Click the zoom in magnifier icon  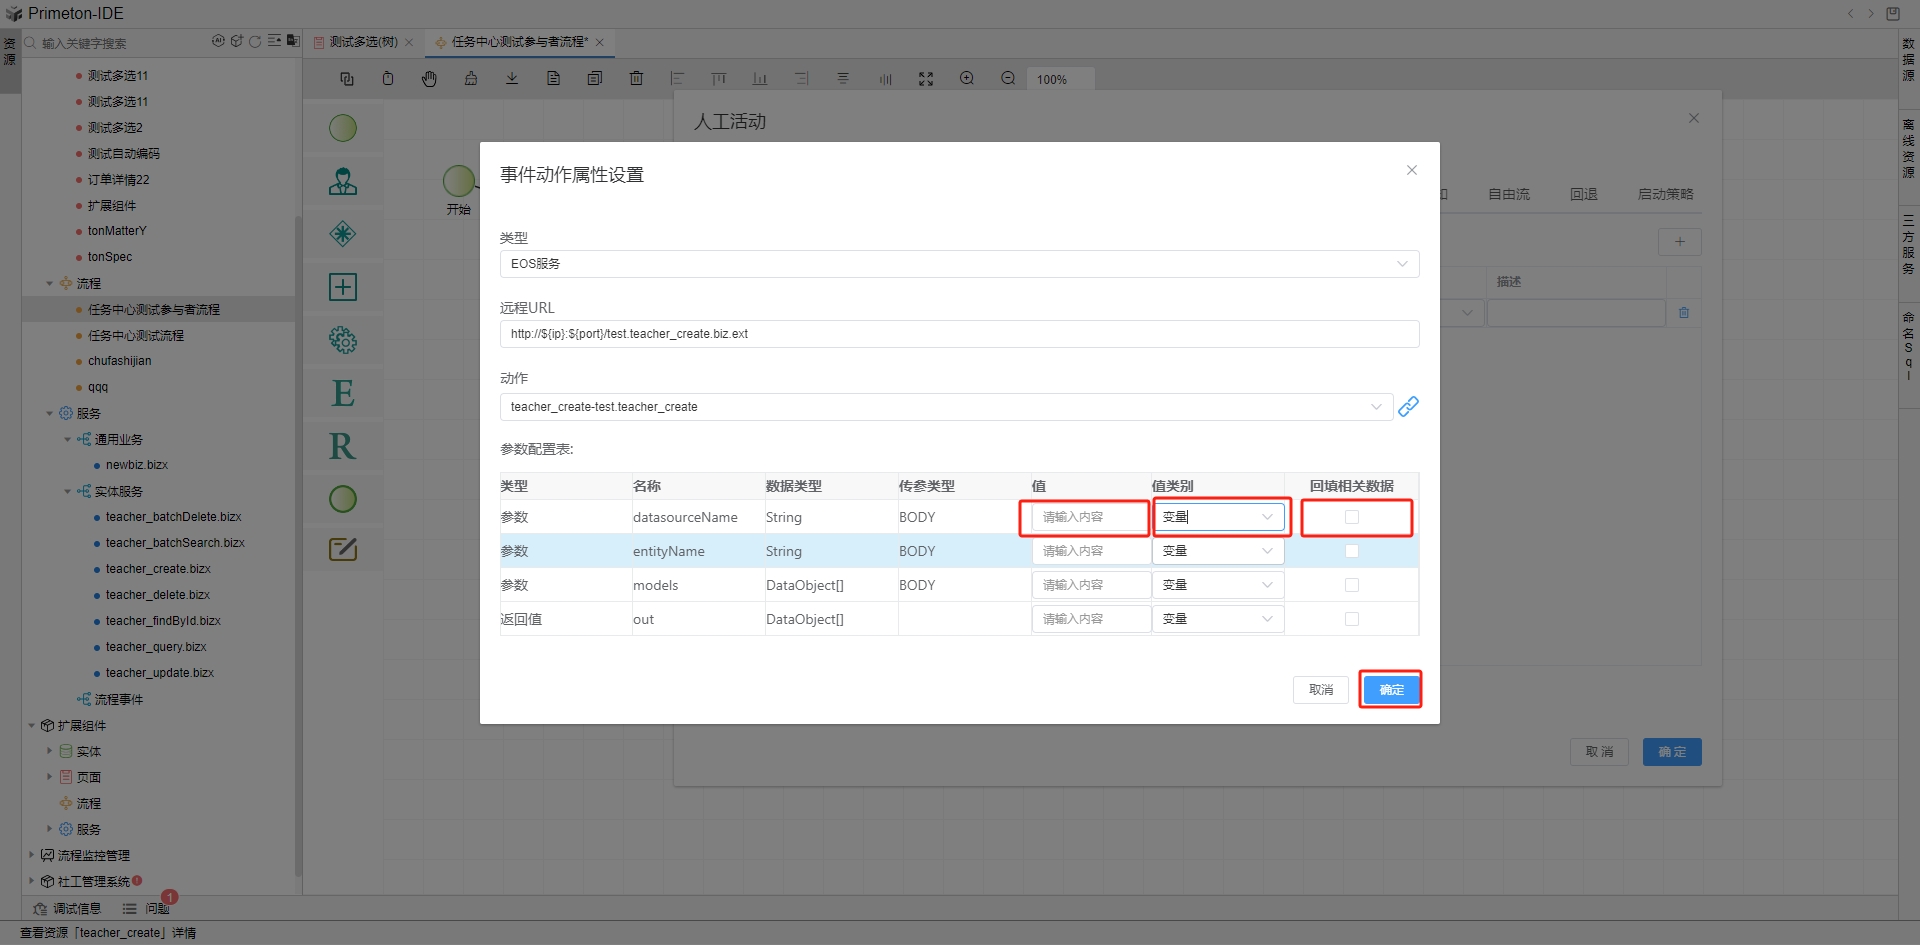[x=967, y=79]
